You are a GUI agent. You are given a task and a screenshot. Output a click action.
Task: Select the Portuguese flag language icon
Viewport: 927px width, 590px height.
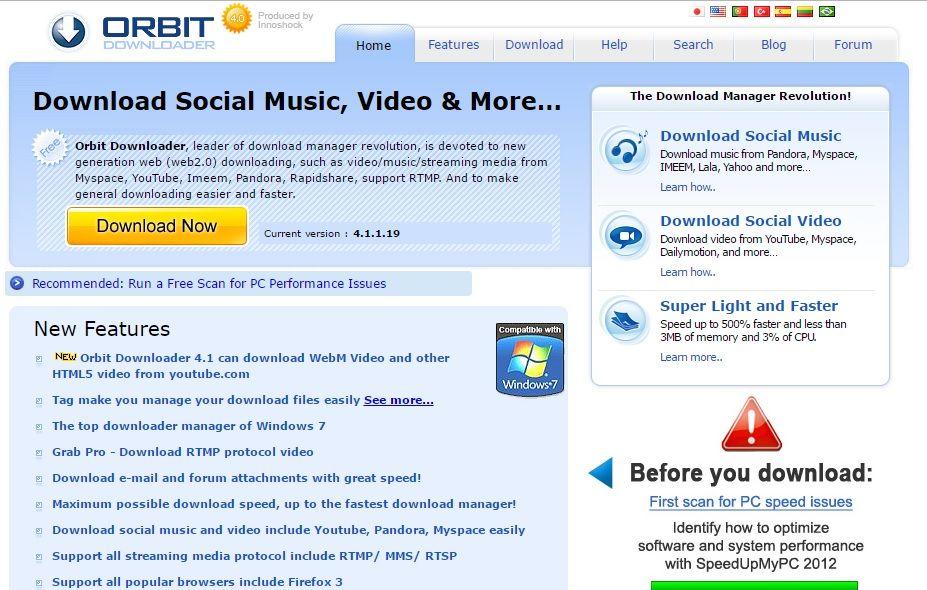point(740,11)
